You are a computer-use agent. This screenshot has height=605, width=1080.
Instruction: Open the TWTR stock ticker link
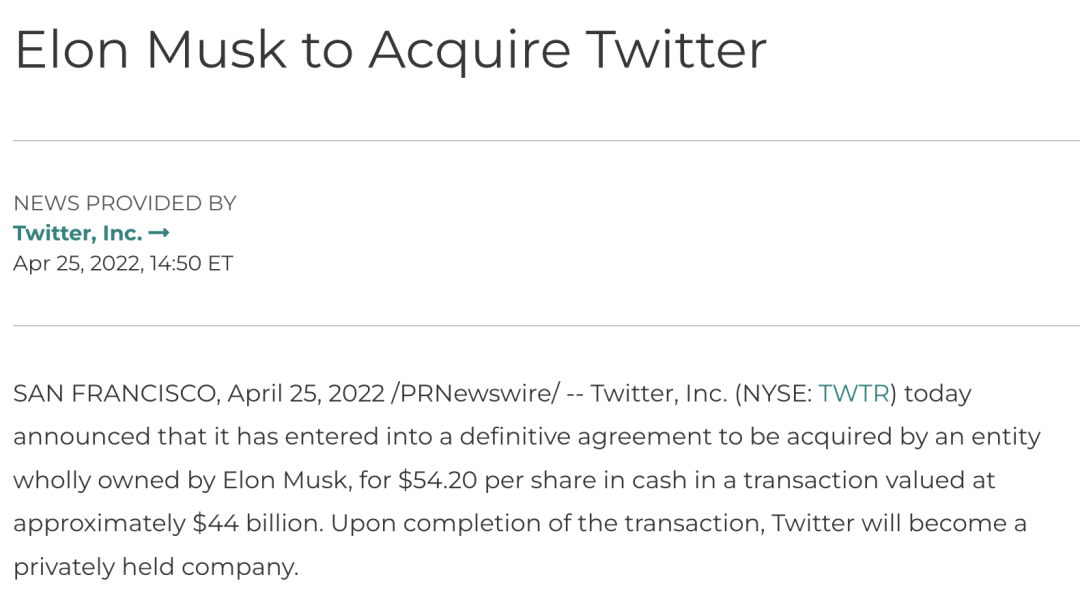pyautogui.click(x=853, y=394)
